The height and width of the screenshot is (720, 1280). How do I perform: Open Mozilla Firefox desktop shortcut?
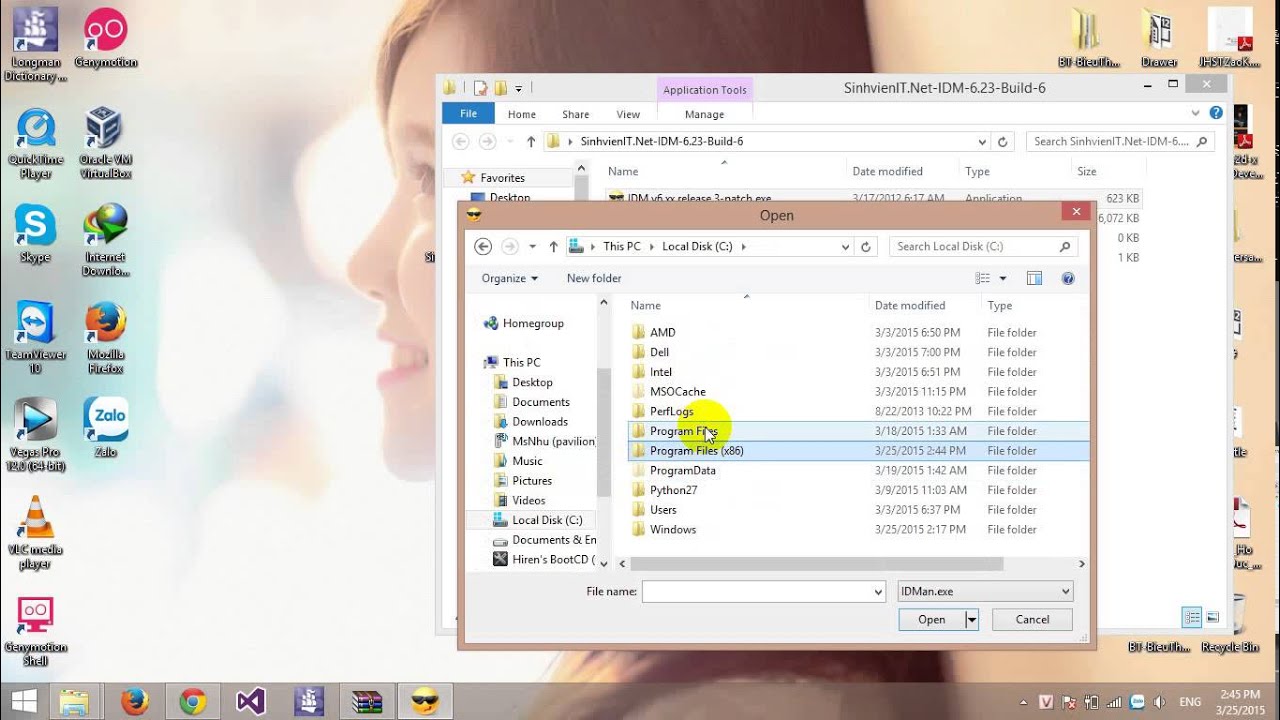105,338
